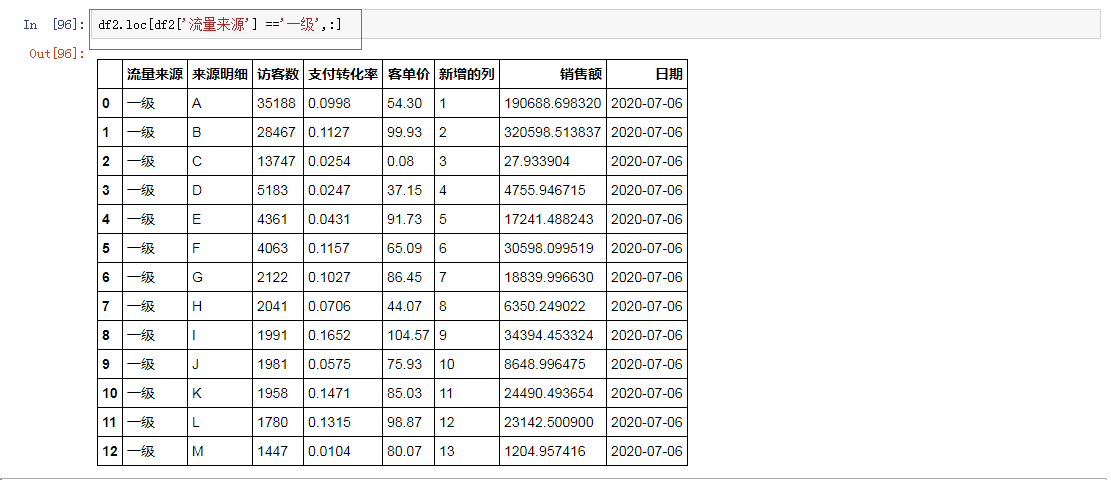1111x480 pixels.
Task: Click row index 0 in the table
Action: coord(106,103)
